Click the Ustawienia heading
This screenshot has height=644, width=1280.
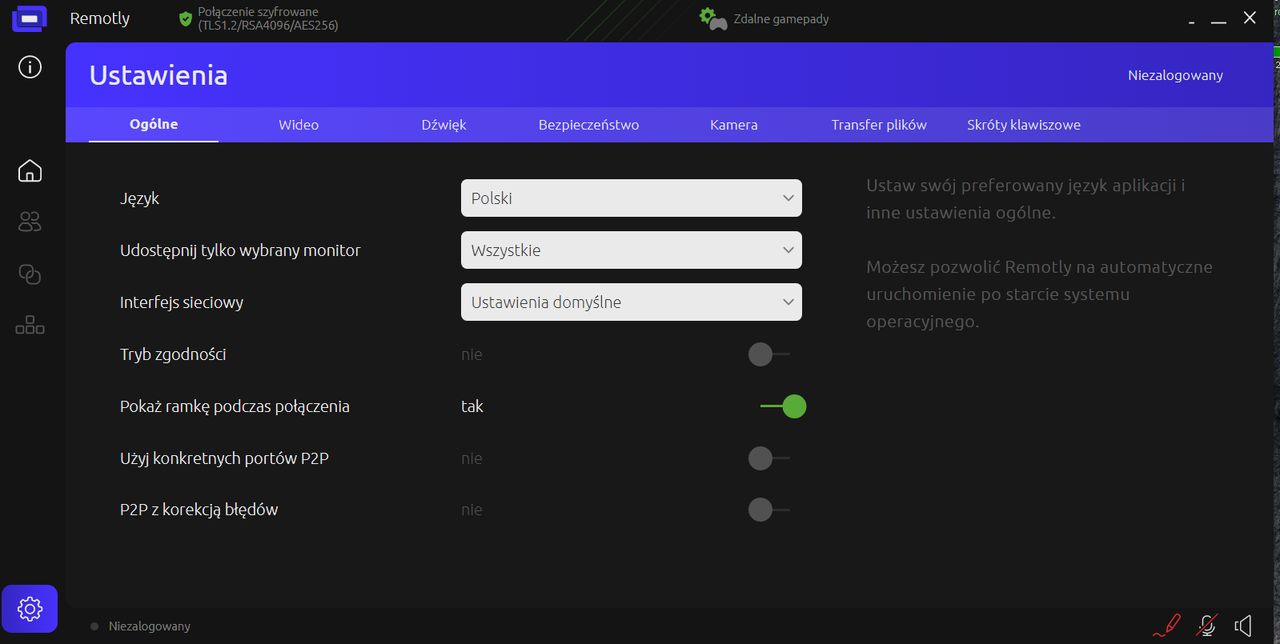click(x=158, y=75)
